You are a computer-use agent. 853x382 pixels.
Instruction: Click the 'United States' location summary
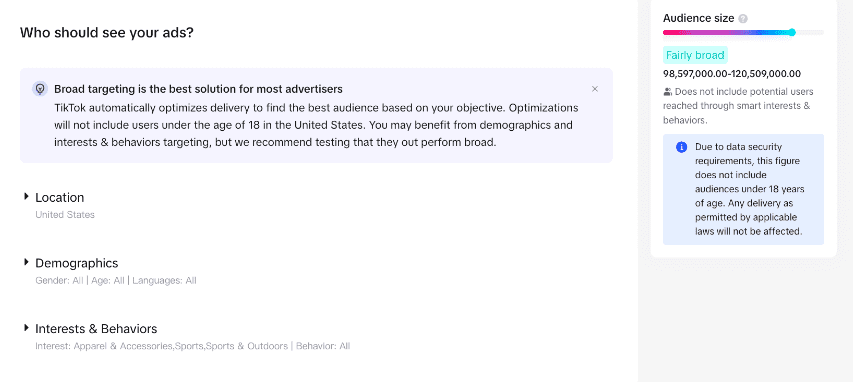[x=65, y=215]
